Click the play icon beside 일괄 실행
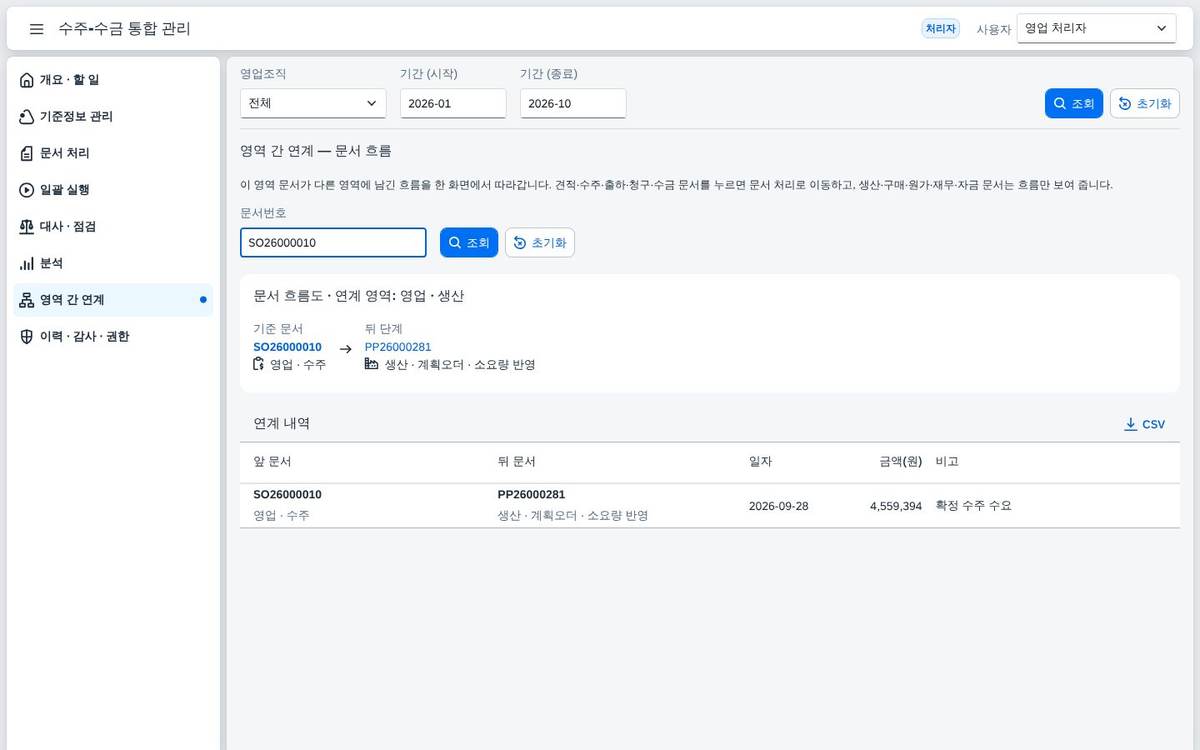The image size is (1200, 750). coord(27,190)
